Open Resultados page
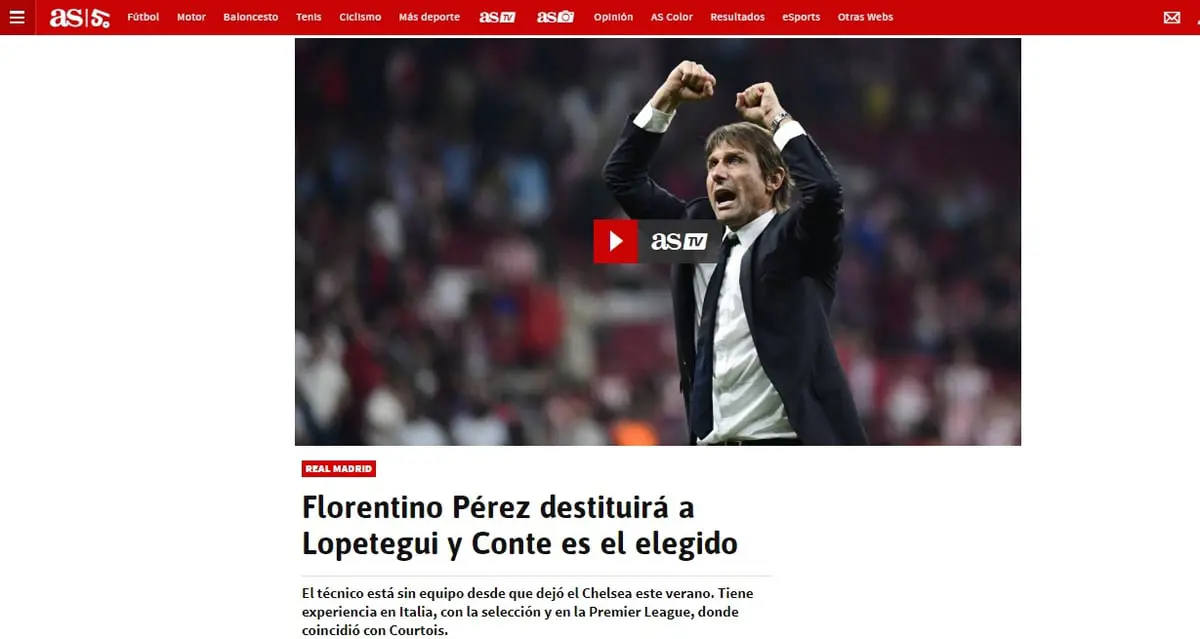1200x639 pixels. [737, 17]
